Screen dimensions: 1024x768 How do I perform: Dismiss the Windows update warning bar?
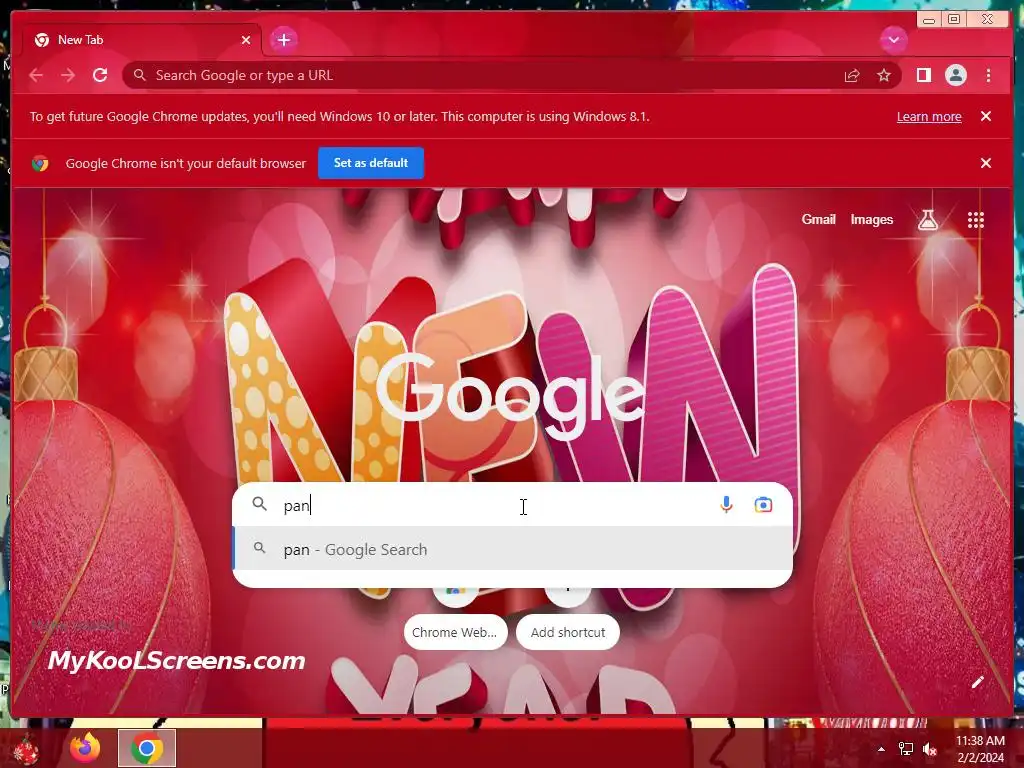(985, 116)
